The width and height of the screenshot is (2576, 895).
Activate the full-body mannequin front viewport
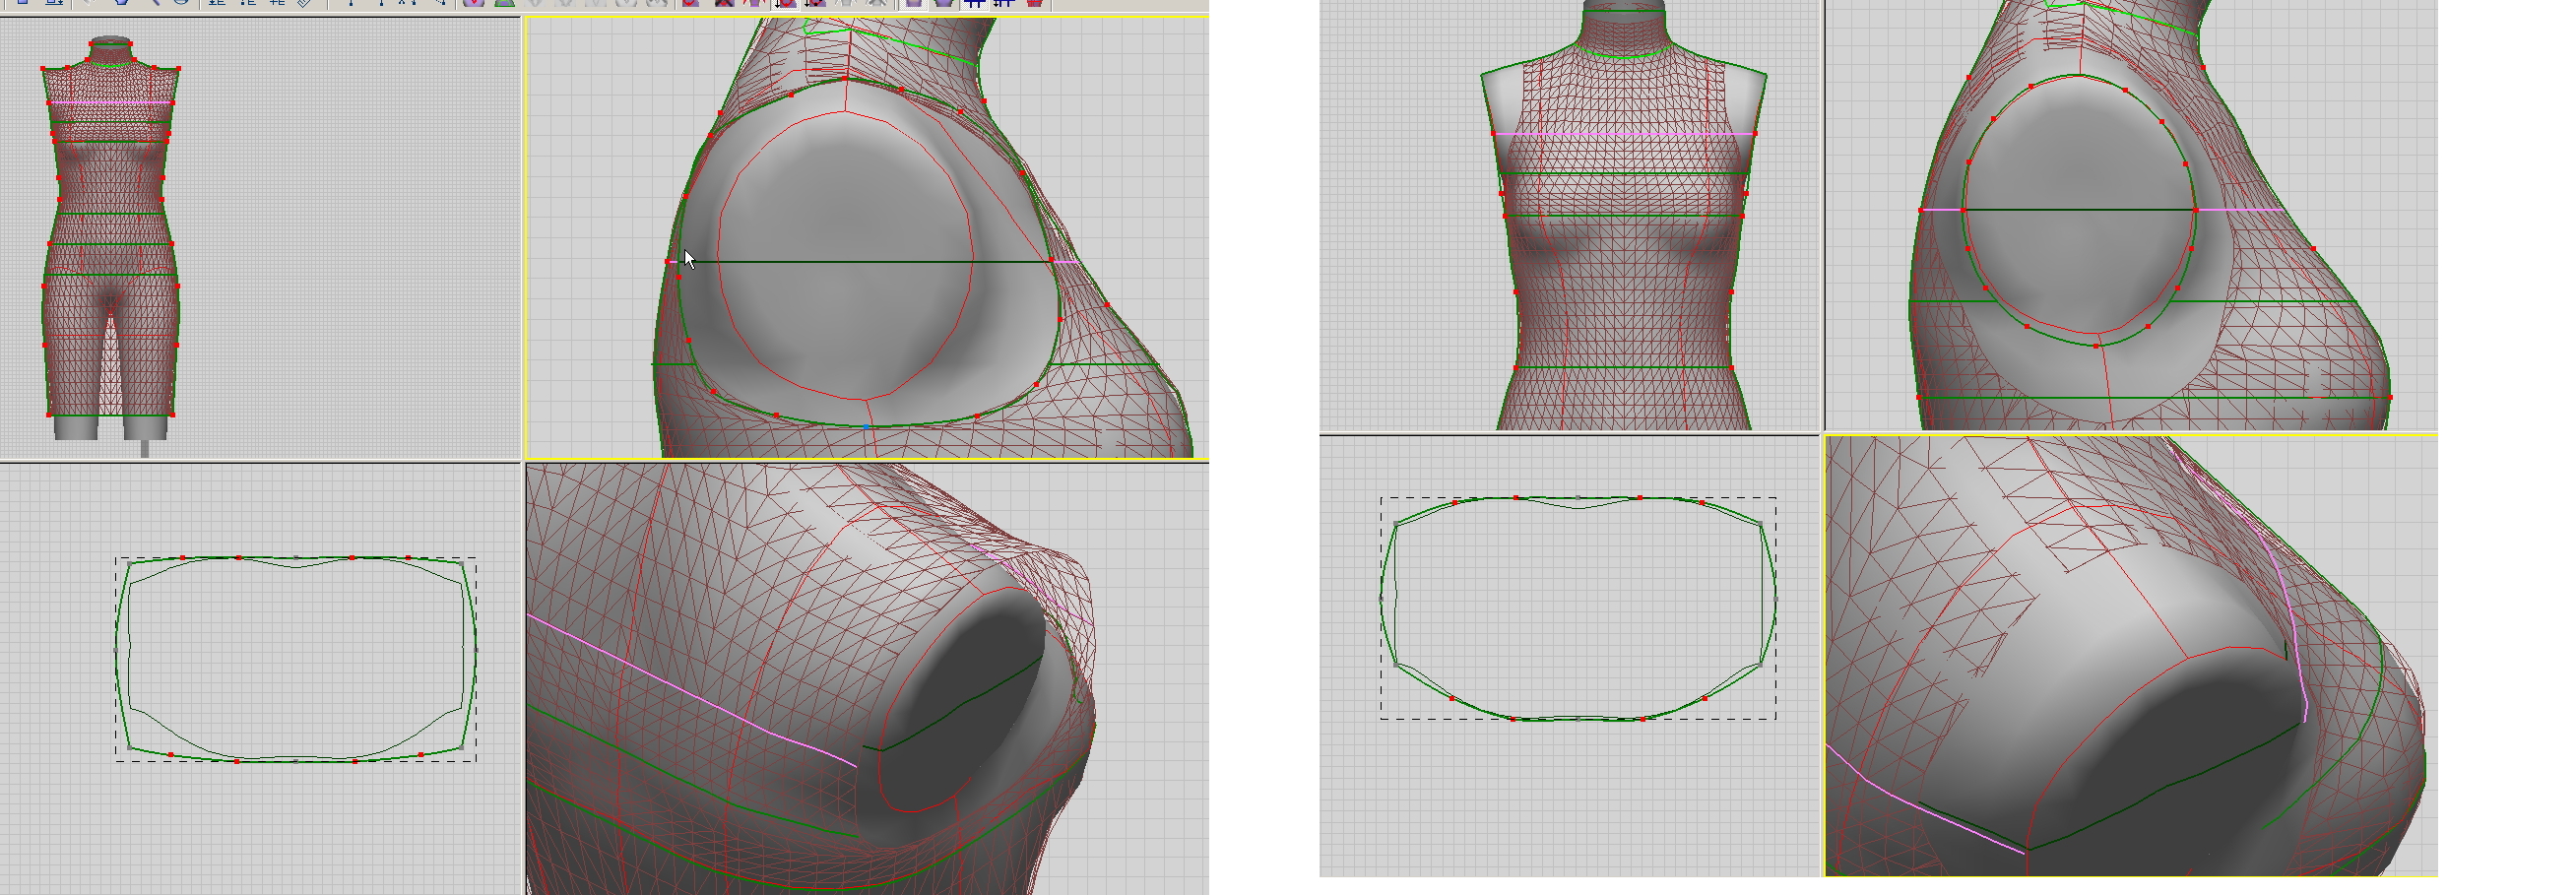[260, 238]
